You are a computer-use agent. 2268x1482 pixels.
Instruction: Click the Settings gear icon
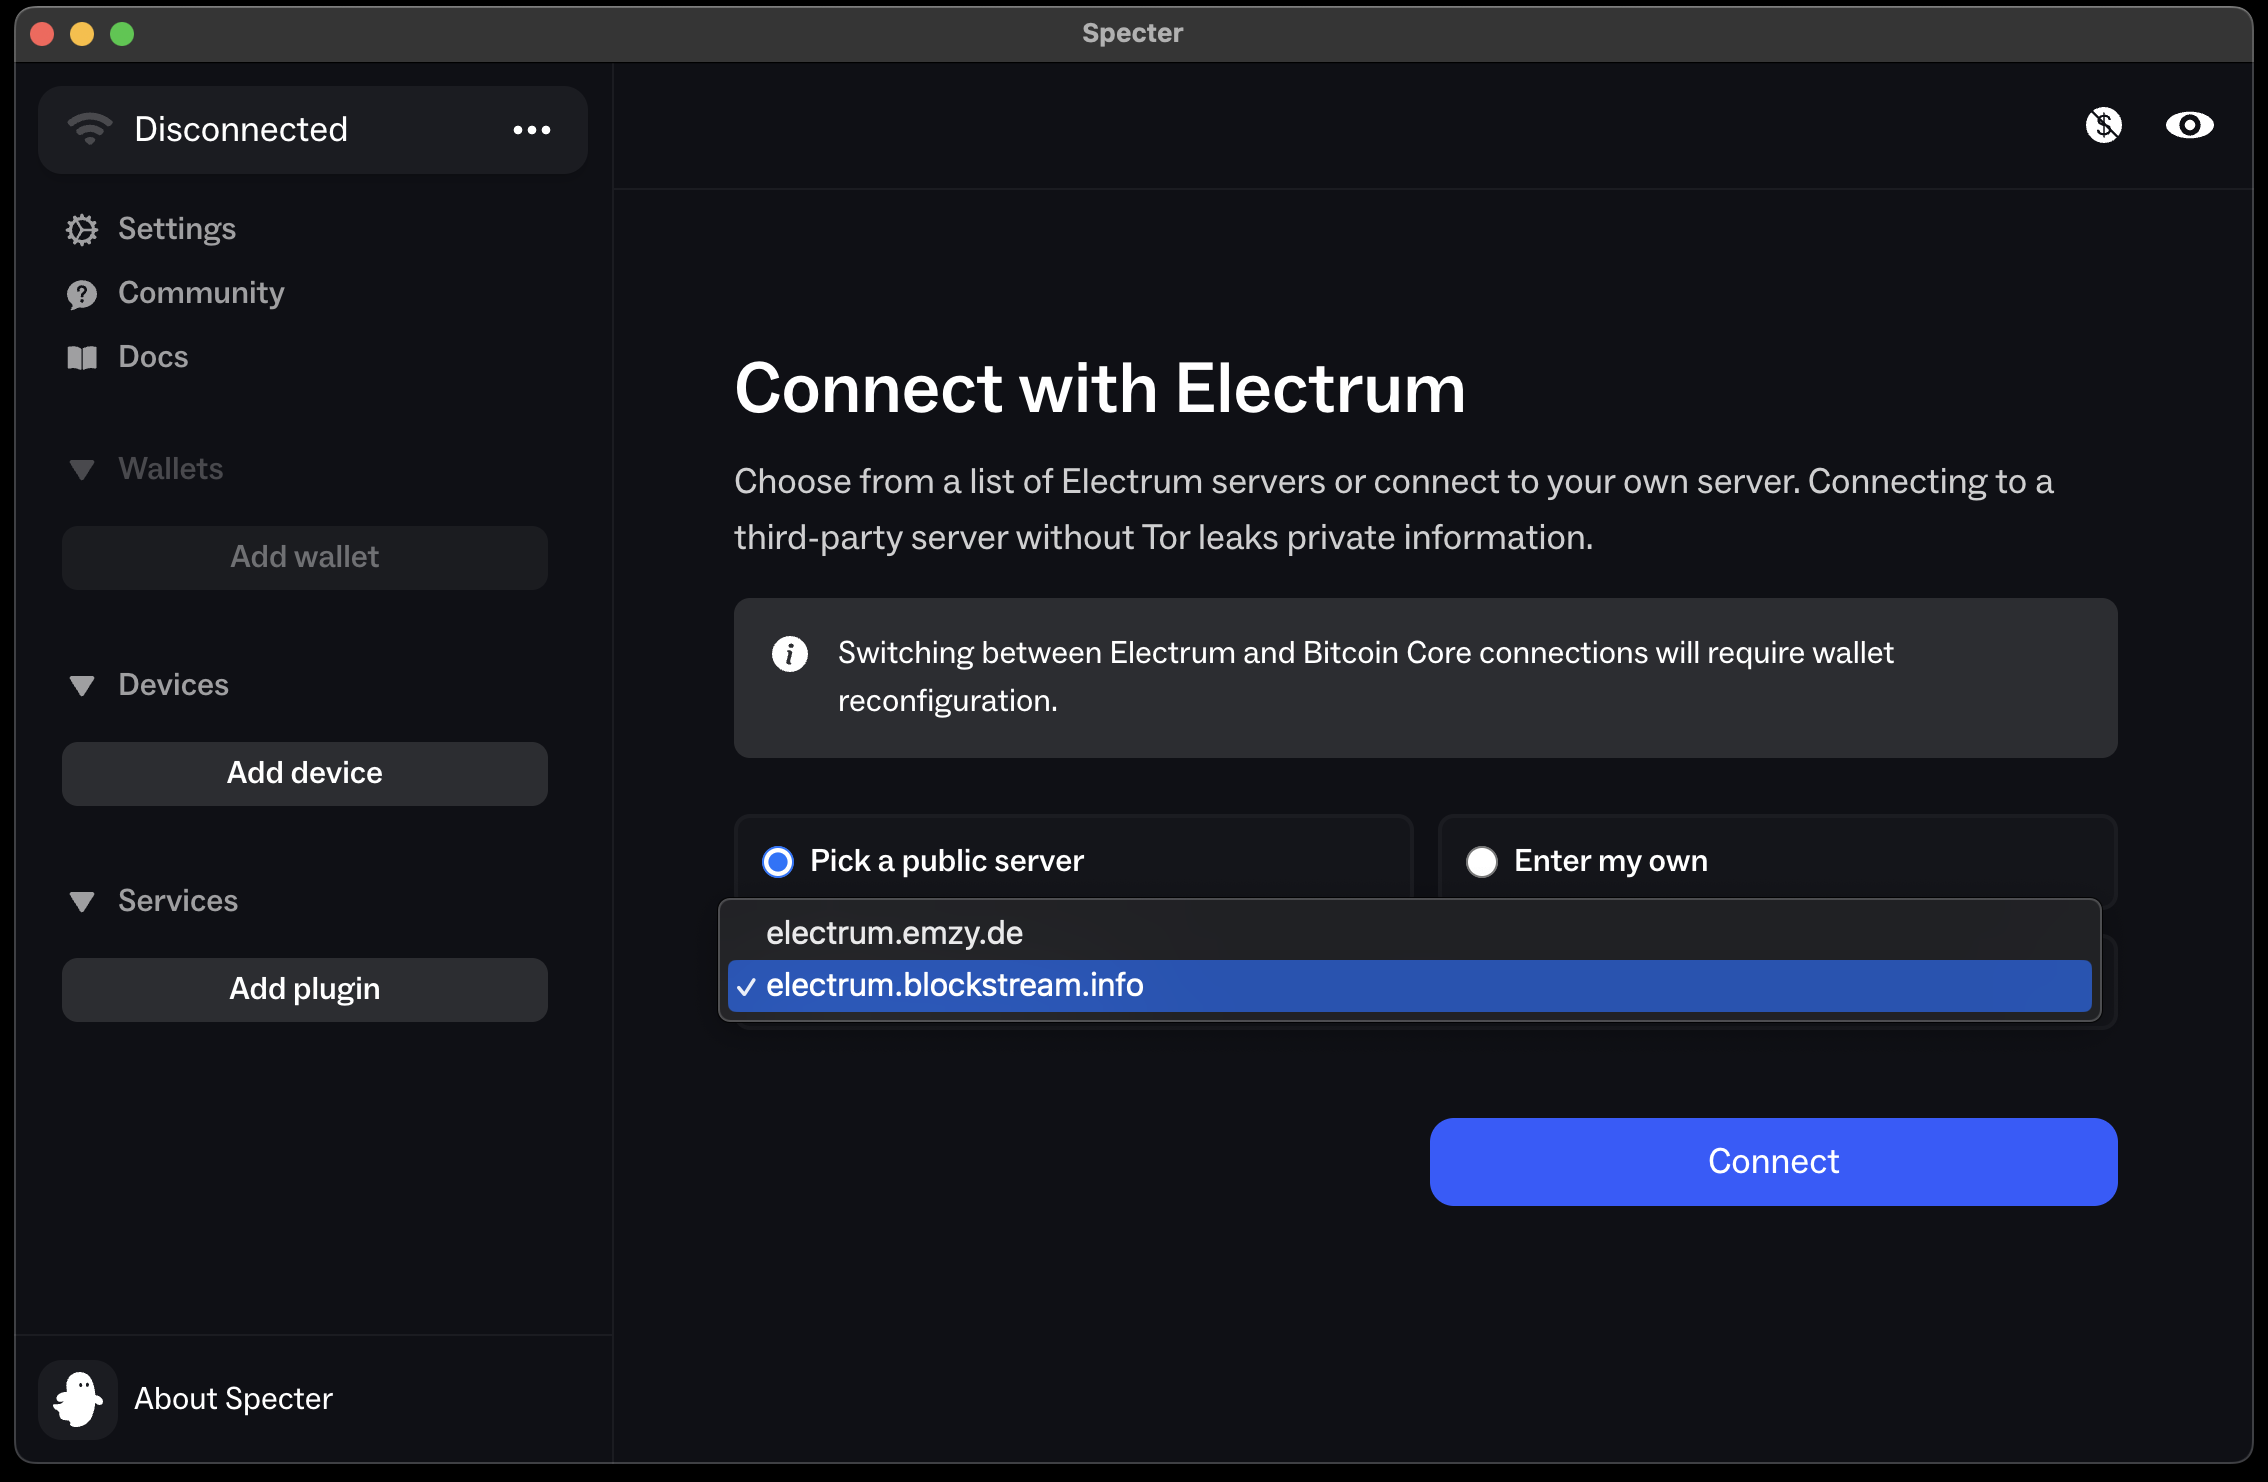(82, 230)
